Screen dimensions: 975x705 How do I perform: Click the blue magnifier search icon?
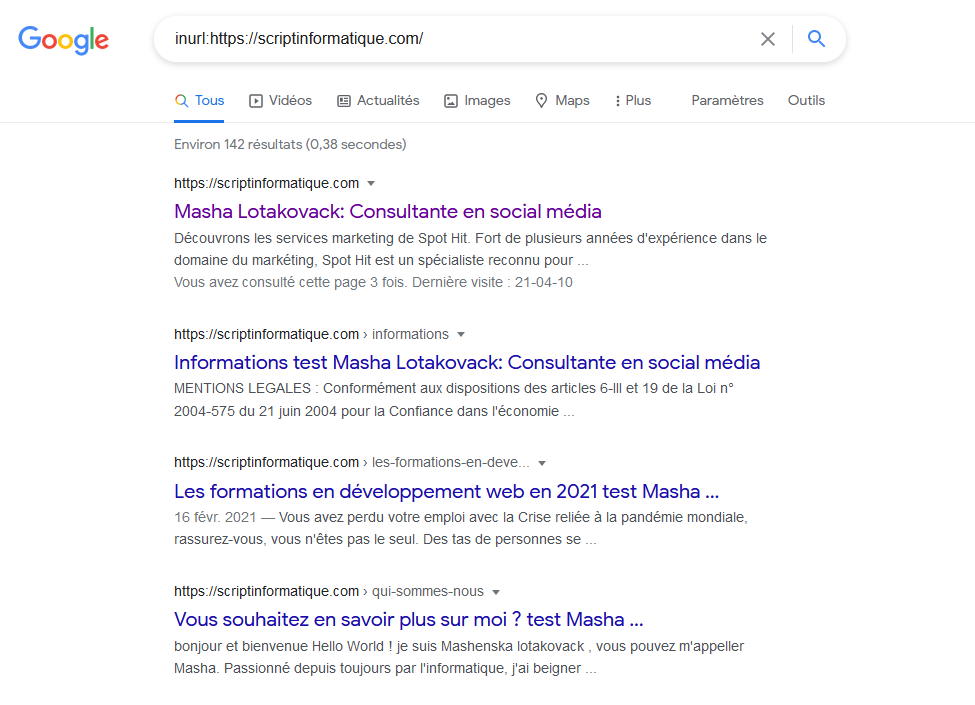coord(816,39)
